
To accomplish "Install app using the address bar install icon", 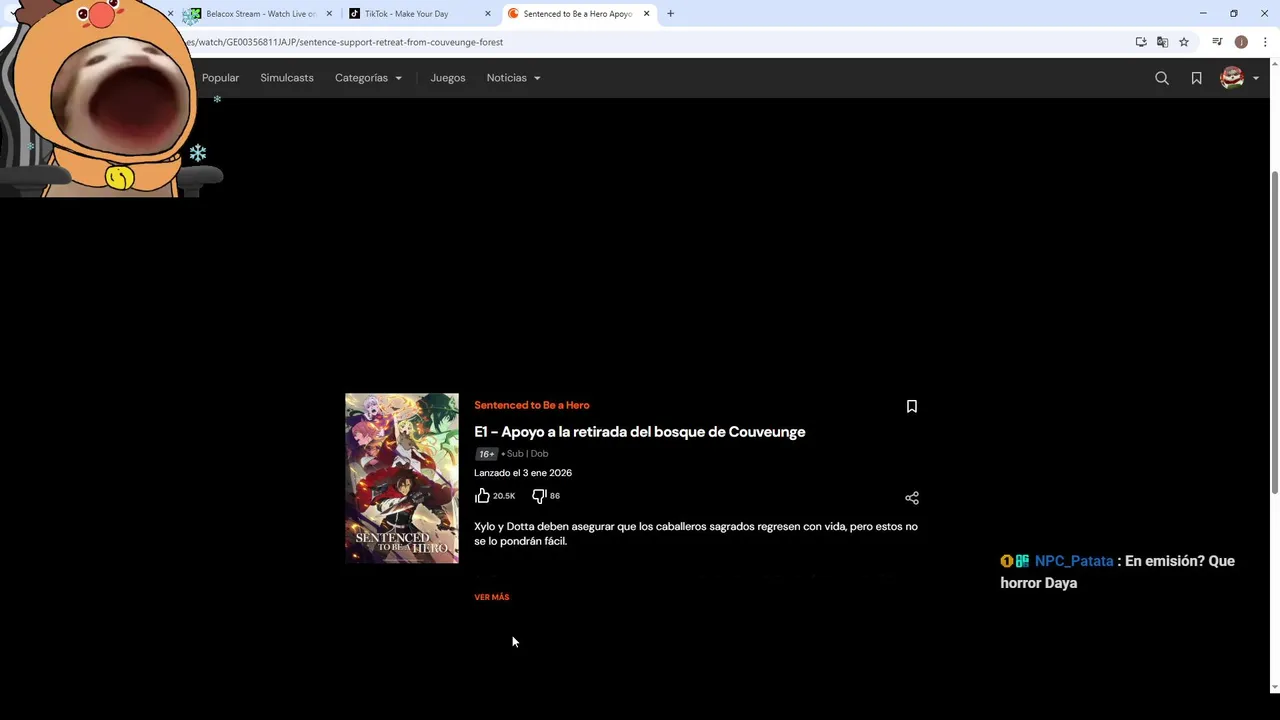I will tap(1140, 42).
